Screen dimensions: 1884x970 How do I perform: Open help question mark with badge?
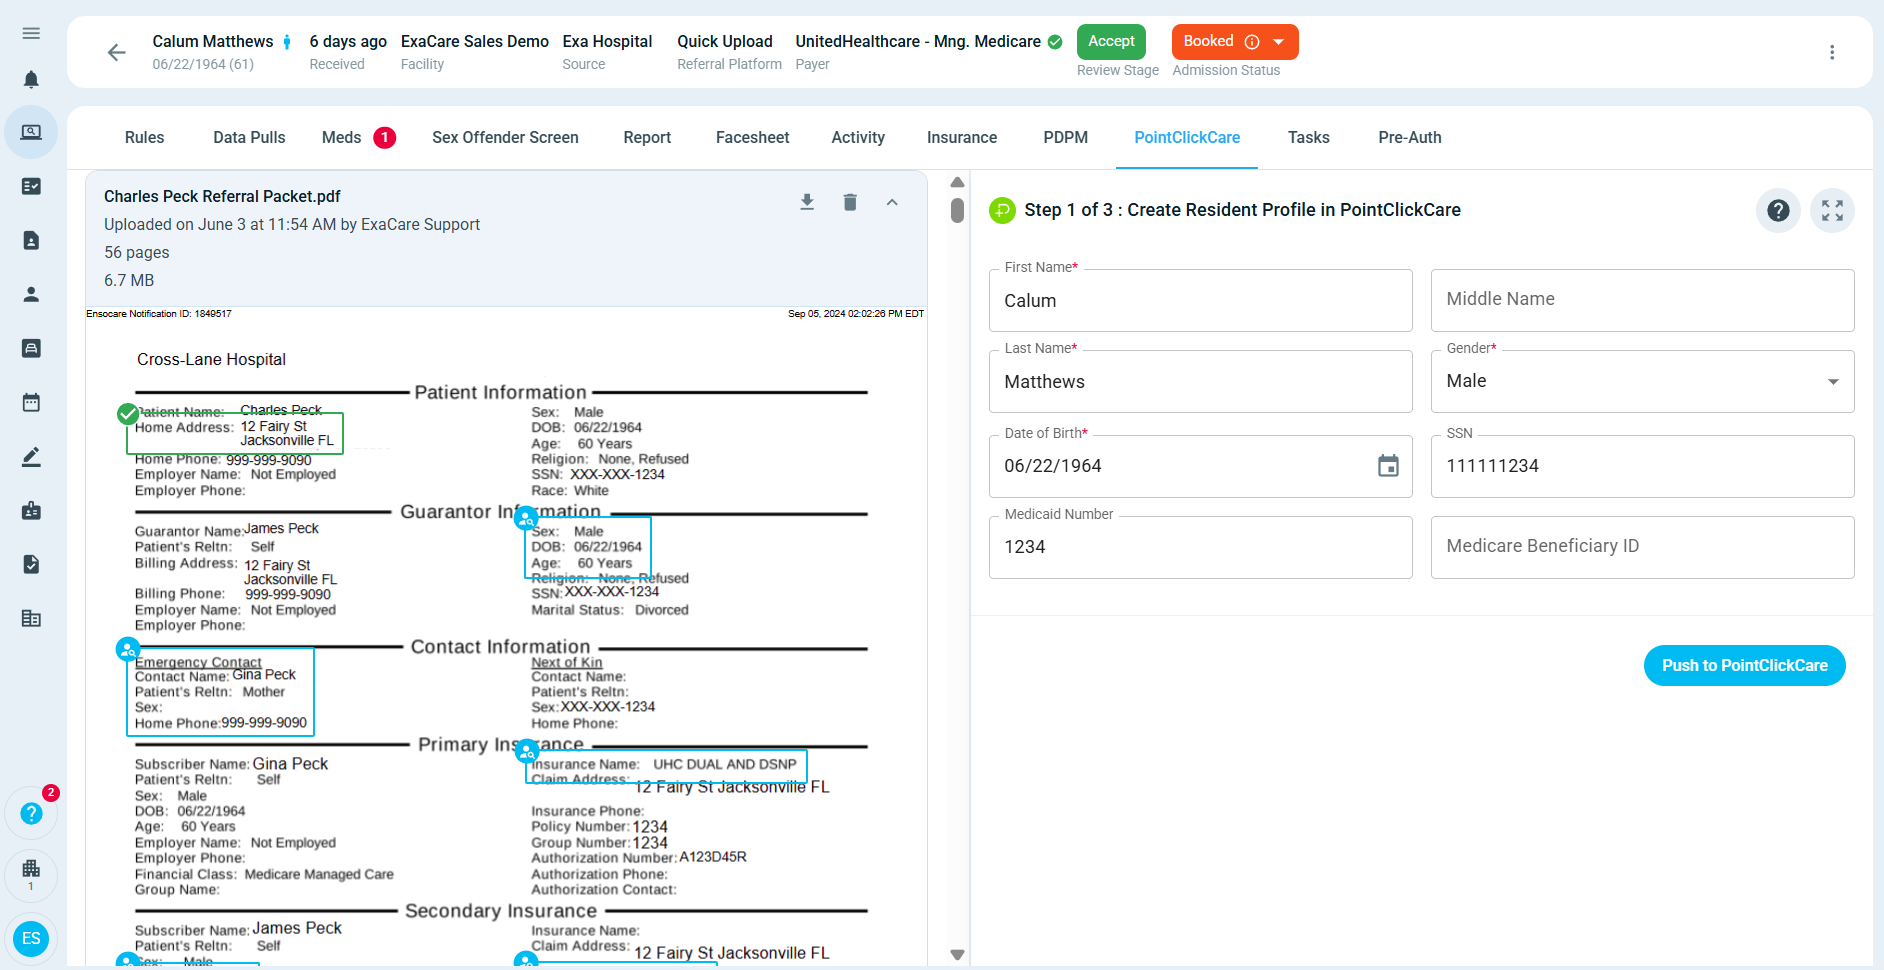31,813
